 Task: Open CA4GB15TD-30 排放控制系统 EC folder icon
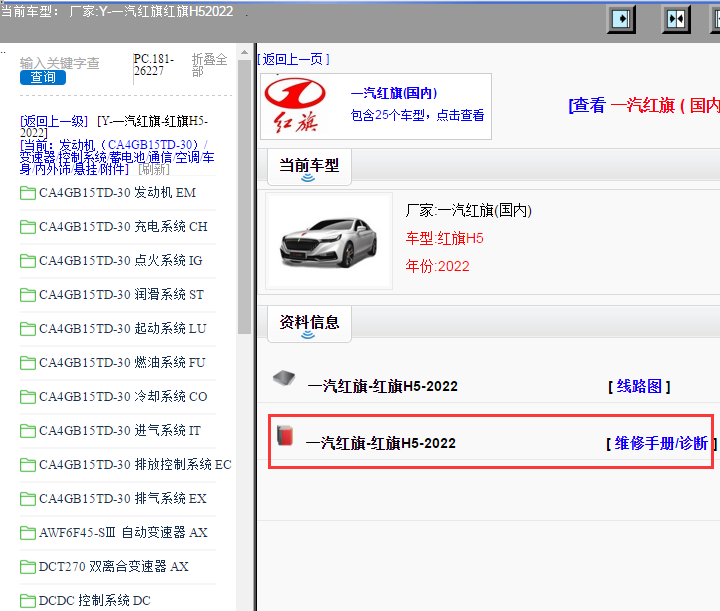click(x=28, y=465)
